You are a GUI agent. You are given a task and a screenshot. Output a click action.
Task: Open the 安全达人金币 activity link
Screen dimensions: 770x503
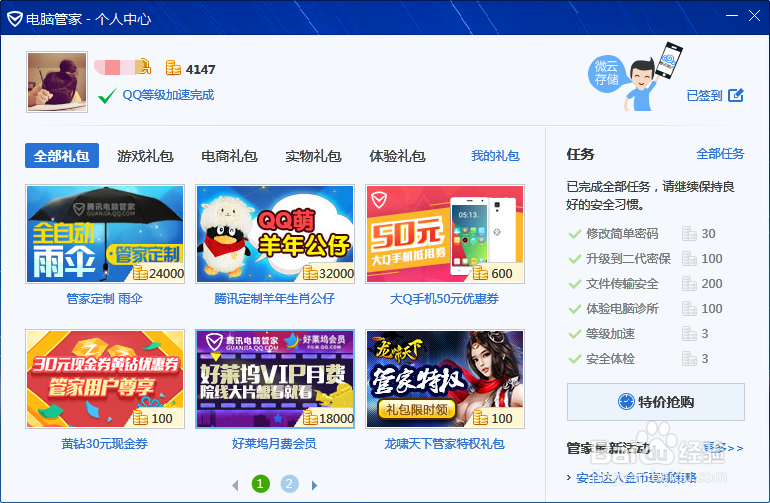coord(636,477)
